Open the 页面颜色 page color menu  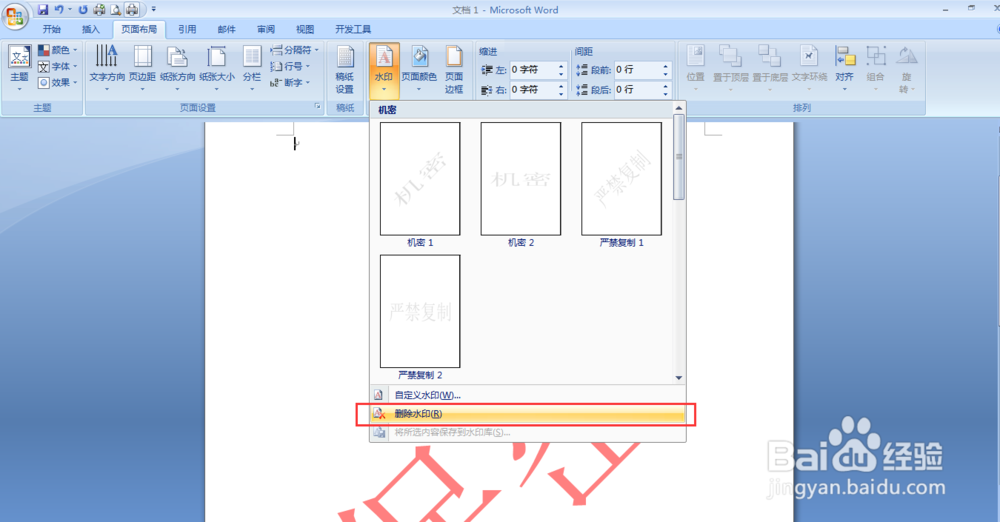point(419,68)
